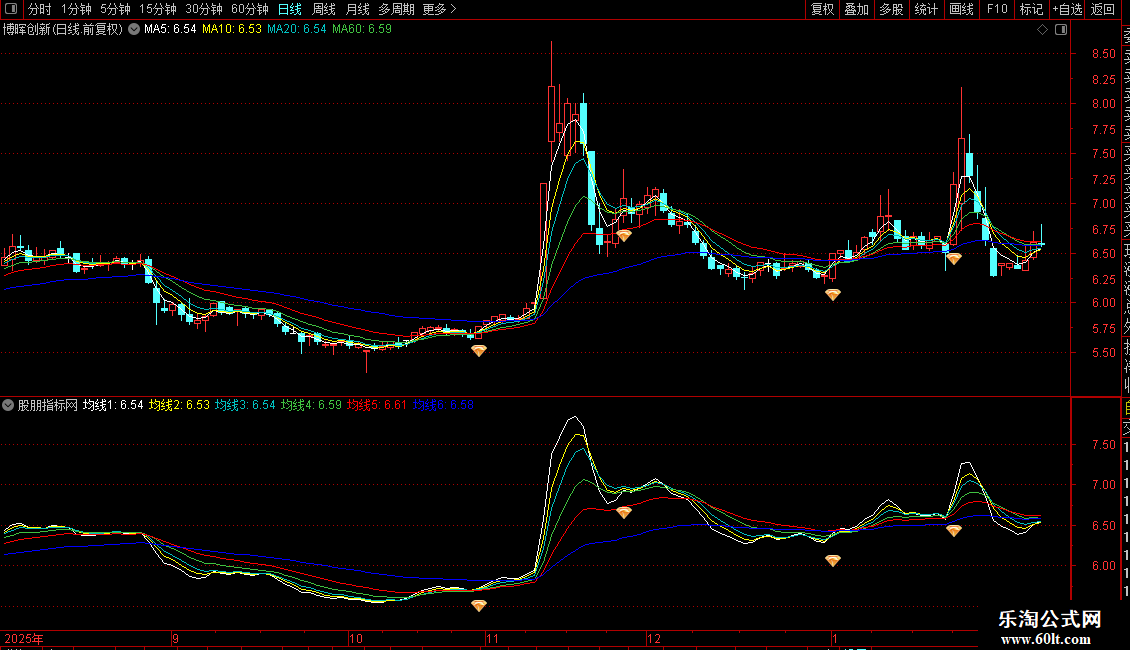Click the 均线1: 6.54 label
The width and height of the screenshot is (1130, 650).
pyautogui.click(x=113, y=405)
